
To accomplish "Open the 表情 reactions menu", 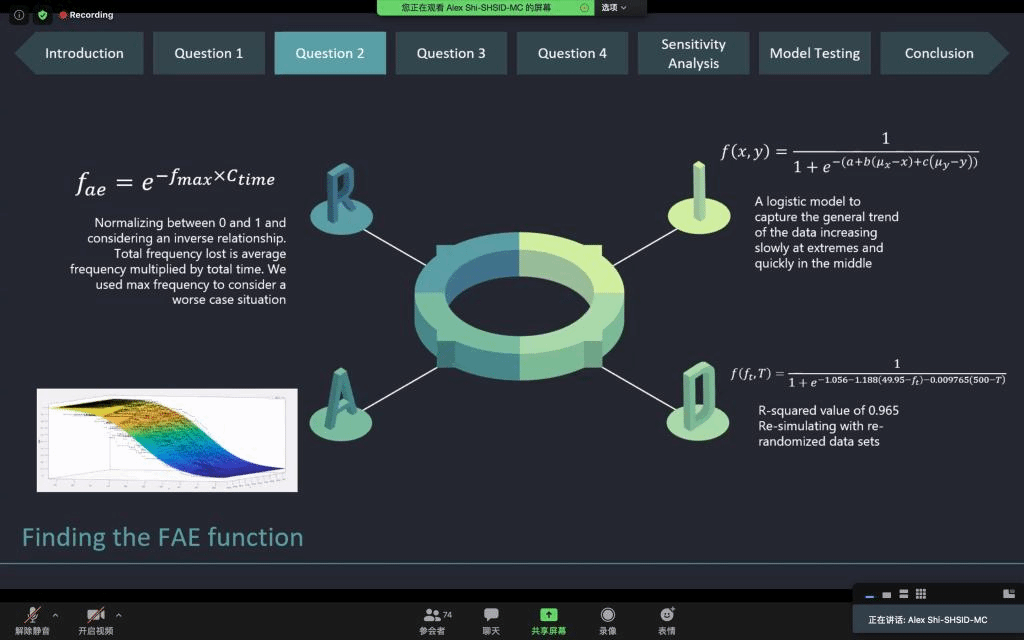I will [667, 620].
